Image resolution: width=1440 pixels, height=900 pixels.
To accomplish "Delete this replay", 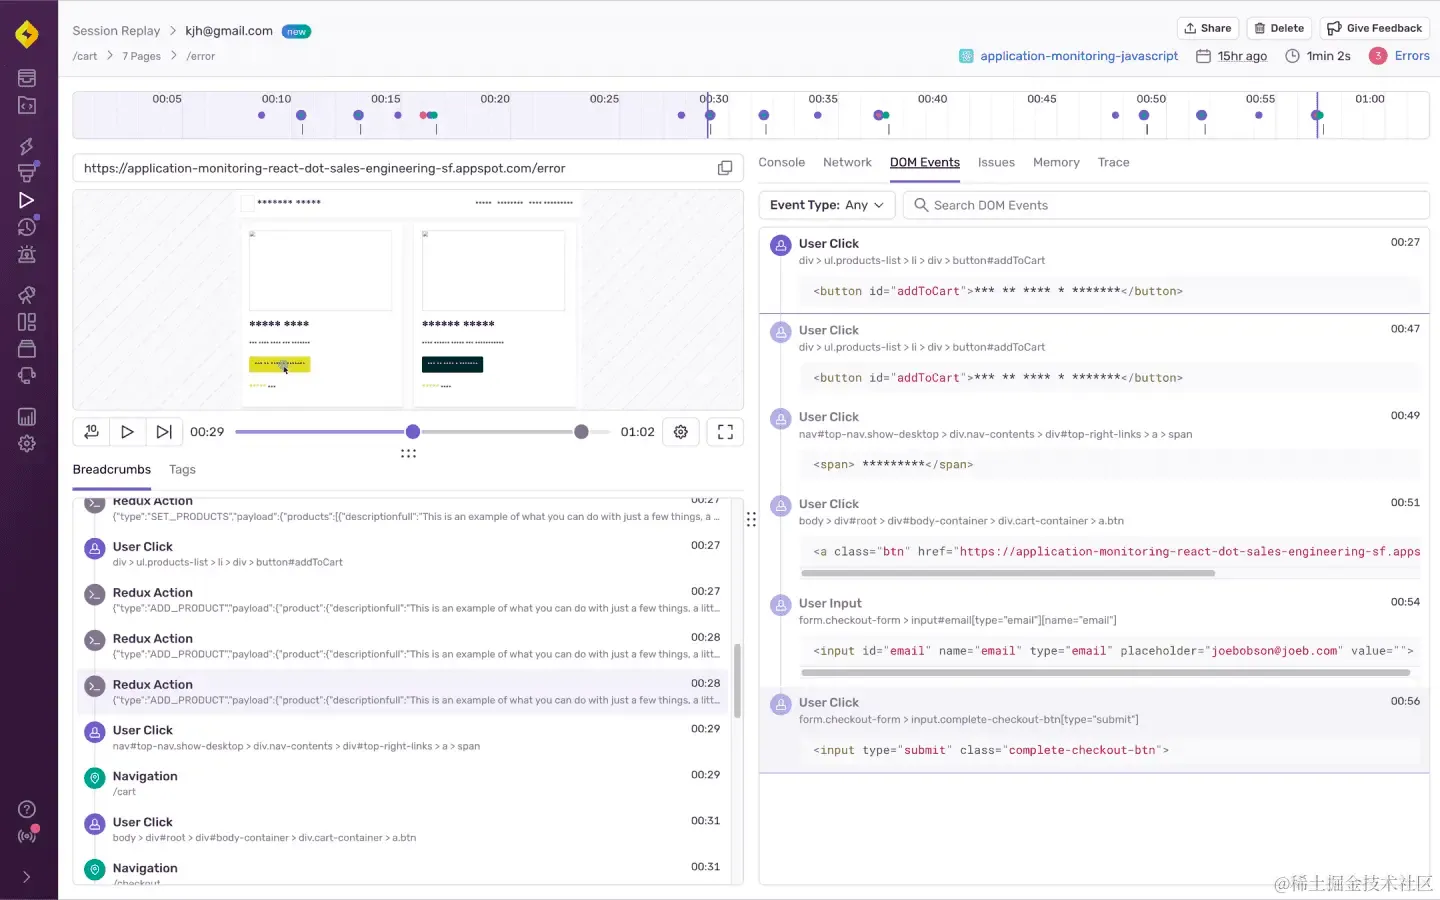I will tap(1279, 28).
